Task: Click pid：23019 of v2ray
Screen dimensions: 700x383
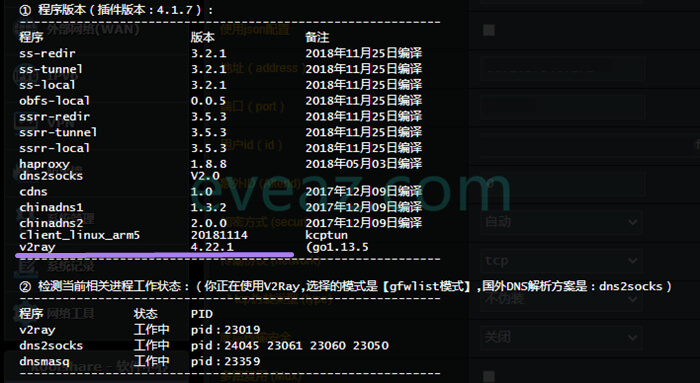Action: tap(225, 330)
